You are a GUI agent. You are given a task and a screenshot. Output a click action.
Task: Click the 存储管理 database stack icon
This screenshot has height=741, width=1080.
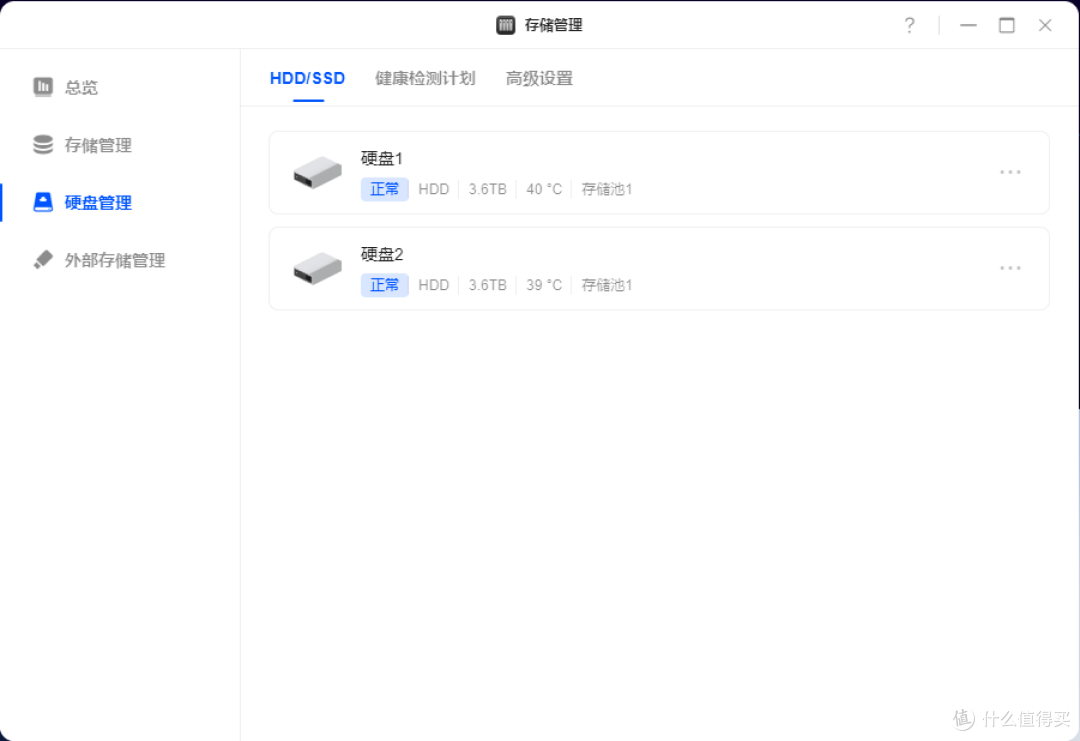pyautogui.click(x=43, y=145)
